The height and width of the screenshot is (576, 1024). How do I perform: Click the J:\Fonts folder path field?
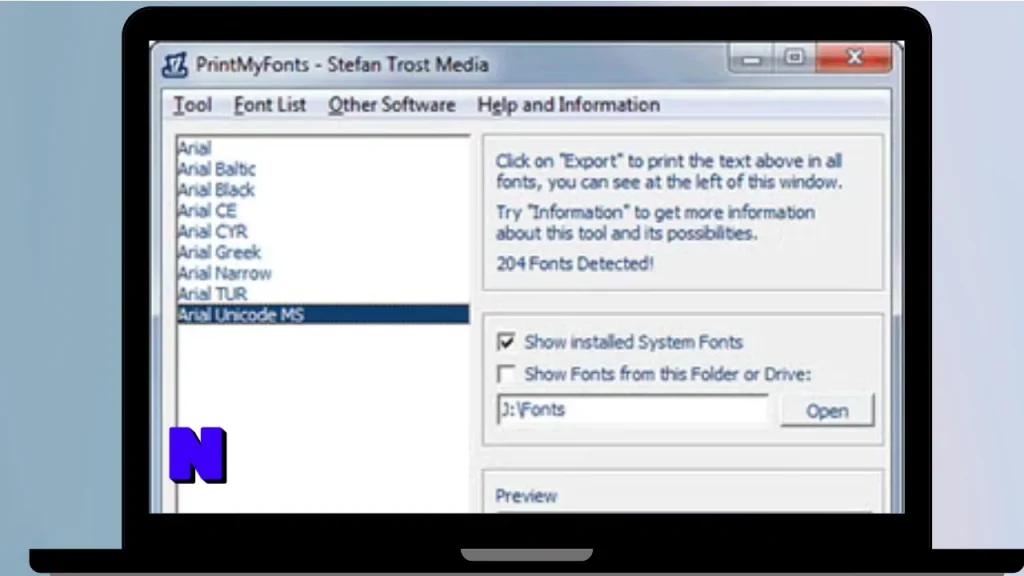(x=632, y=409)
